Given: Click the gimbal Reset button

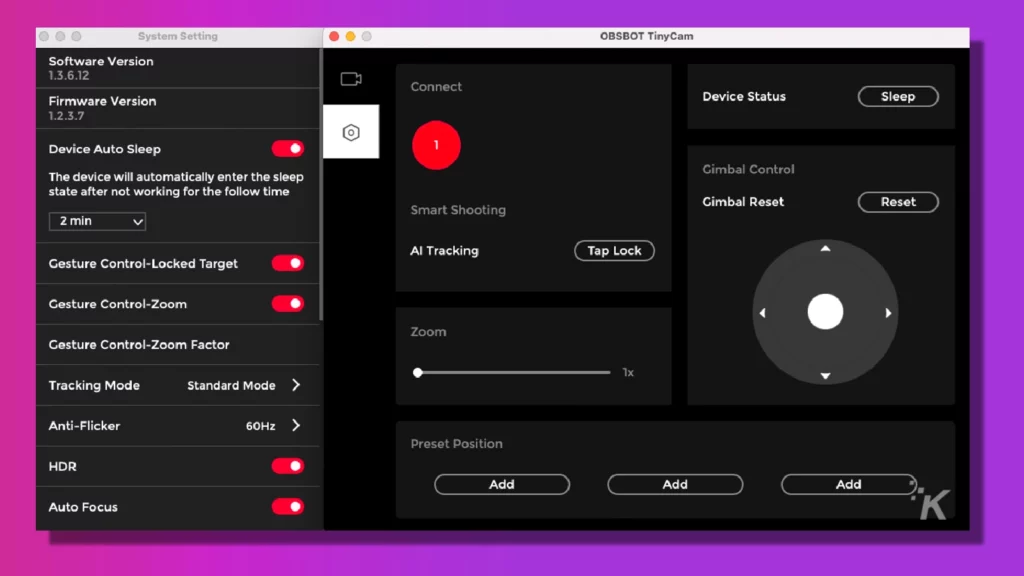Looking at the screenshot, I should click(x=898, y=202).
